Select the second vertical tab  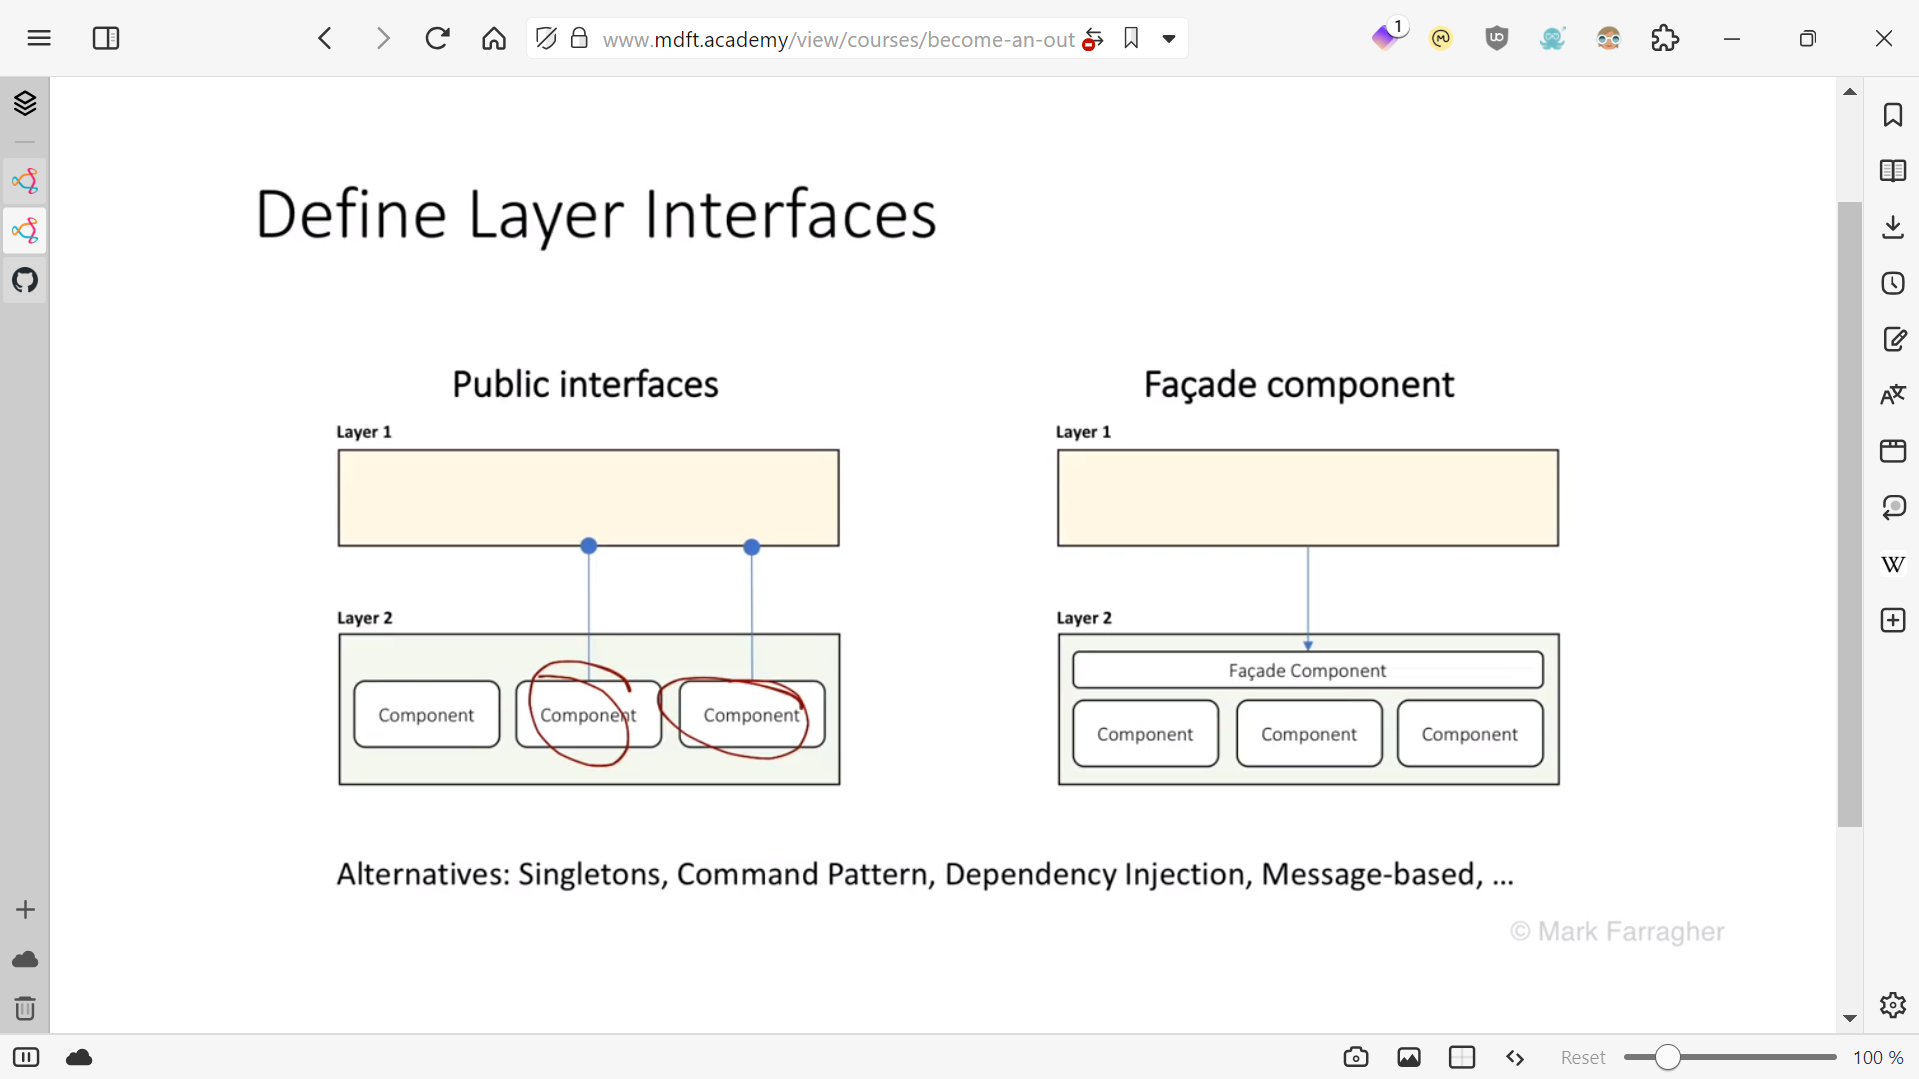[x=25, y=231]
